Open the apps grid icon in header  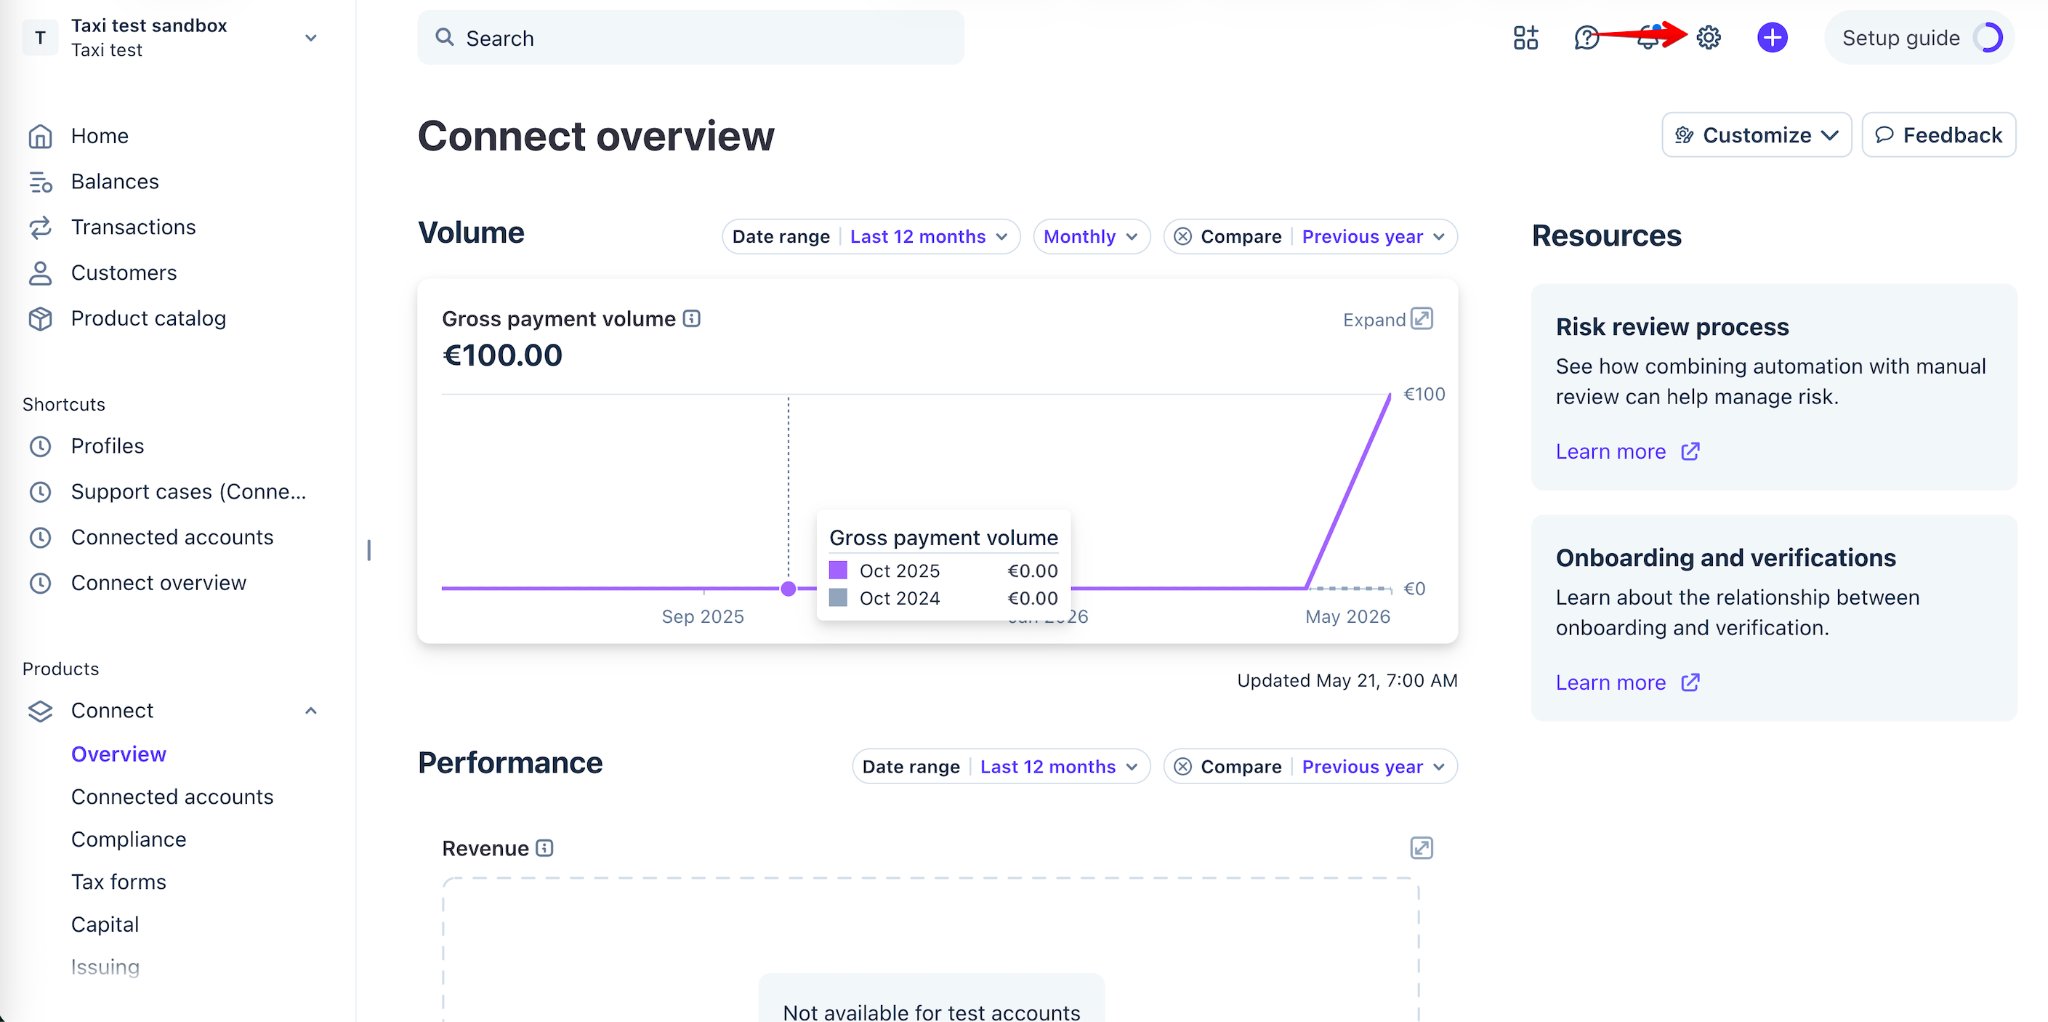tap(1525, 38)
